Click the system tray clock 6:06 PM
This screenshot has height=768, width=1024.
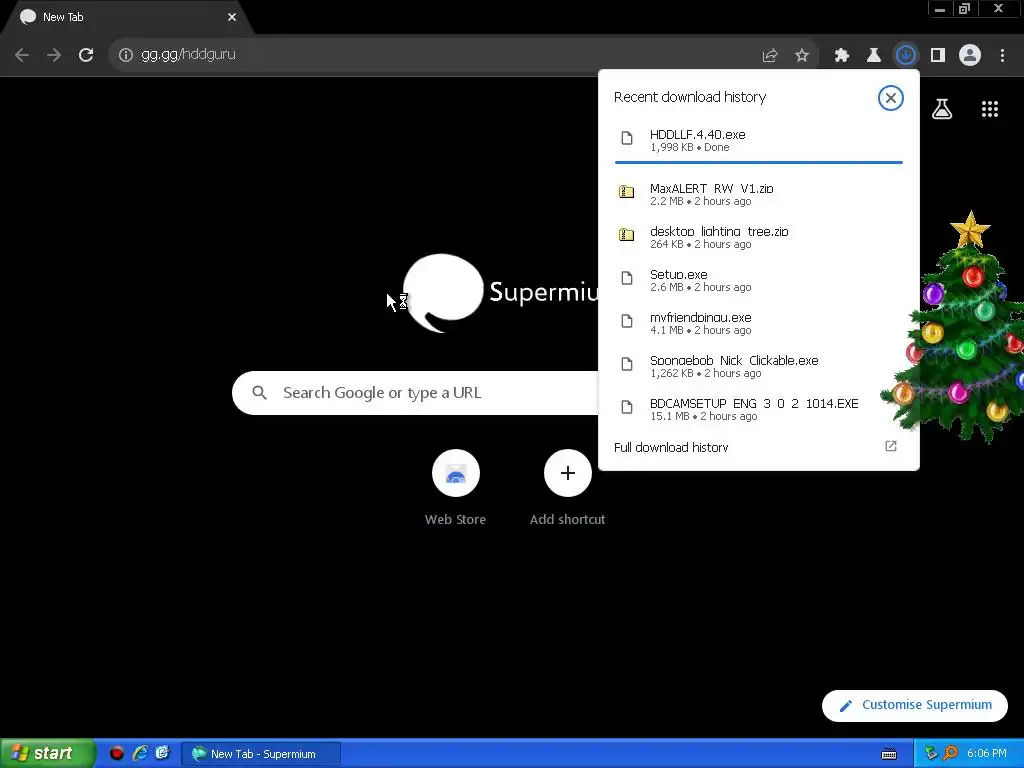tap(986, 754)
